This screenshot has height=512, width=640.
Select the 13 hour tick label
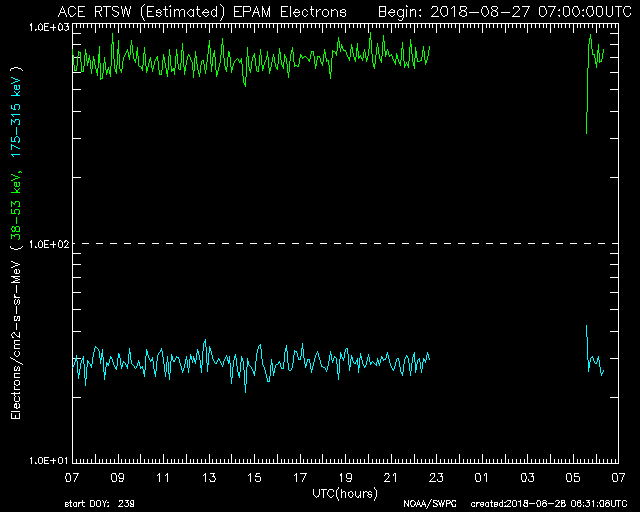[x=209, y=478]
